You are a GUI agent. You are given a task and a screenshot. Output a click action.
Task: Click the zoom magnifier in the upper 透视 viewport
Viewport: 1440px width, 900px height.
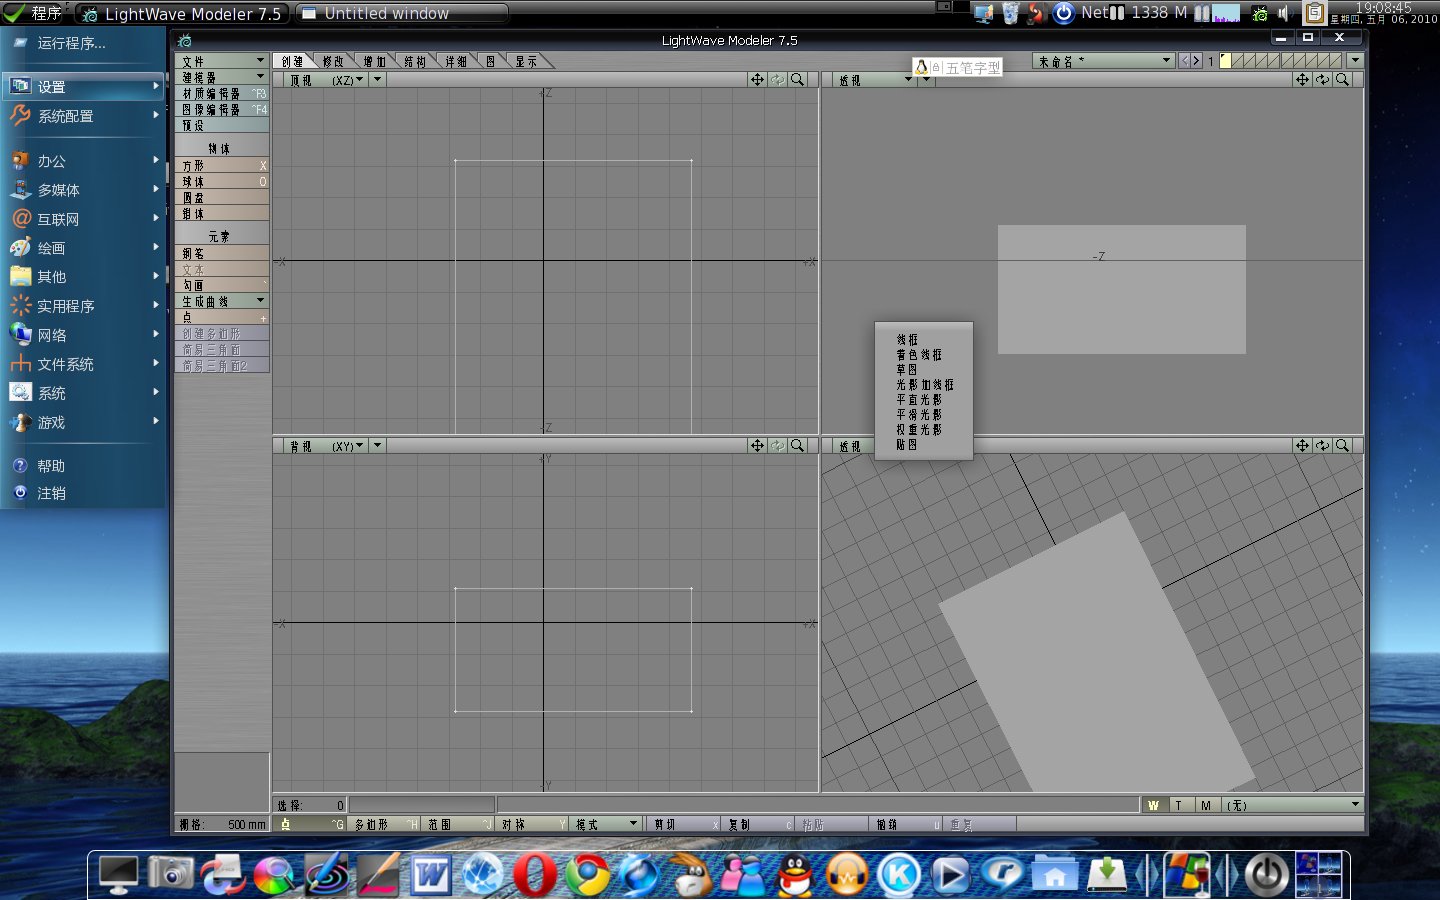1342,79
